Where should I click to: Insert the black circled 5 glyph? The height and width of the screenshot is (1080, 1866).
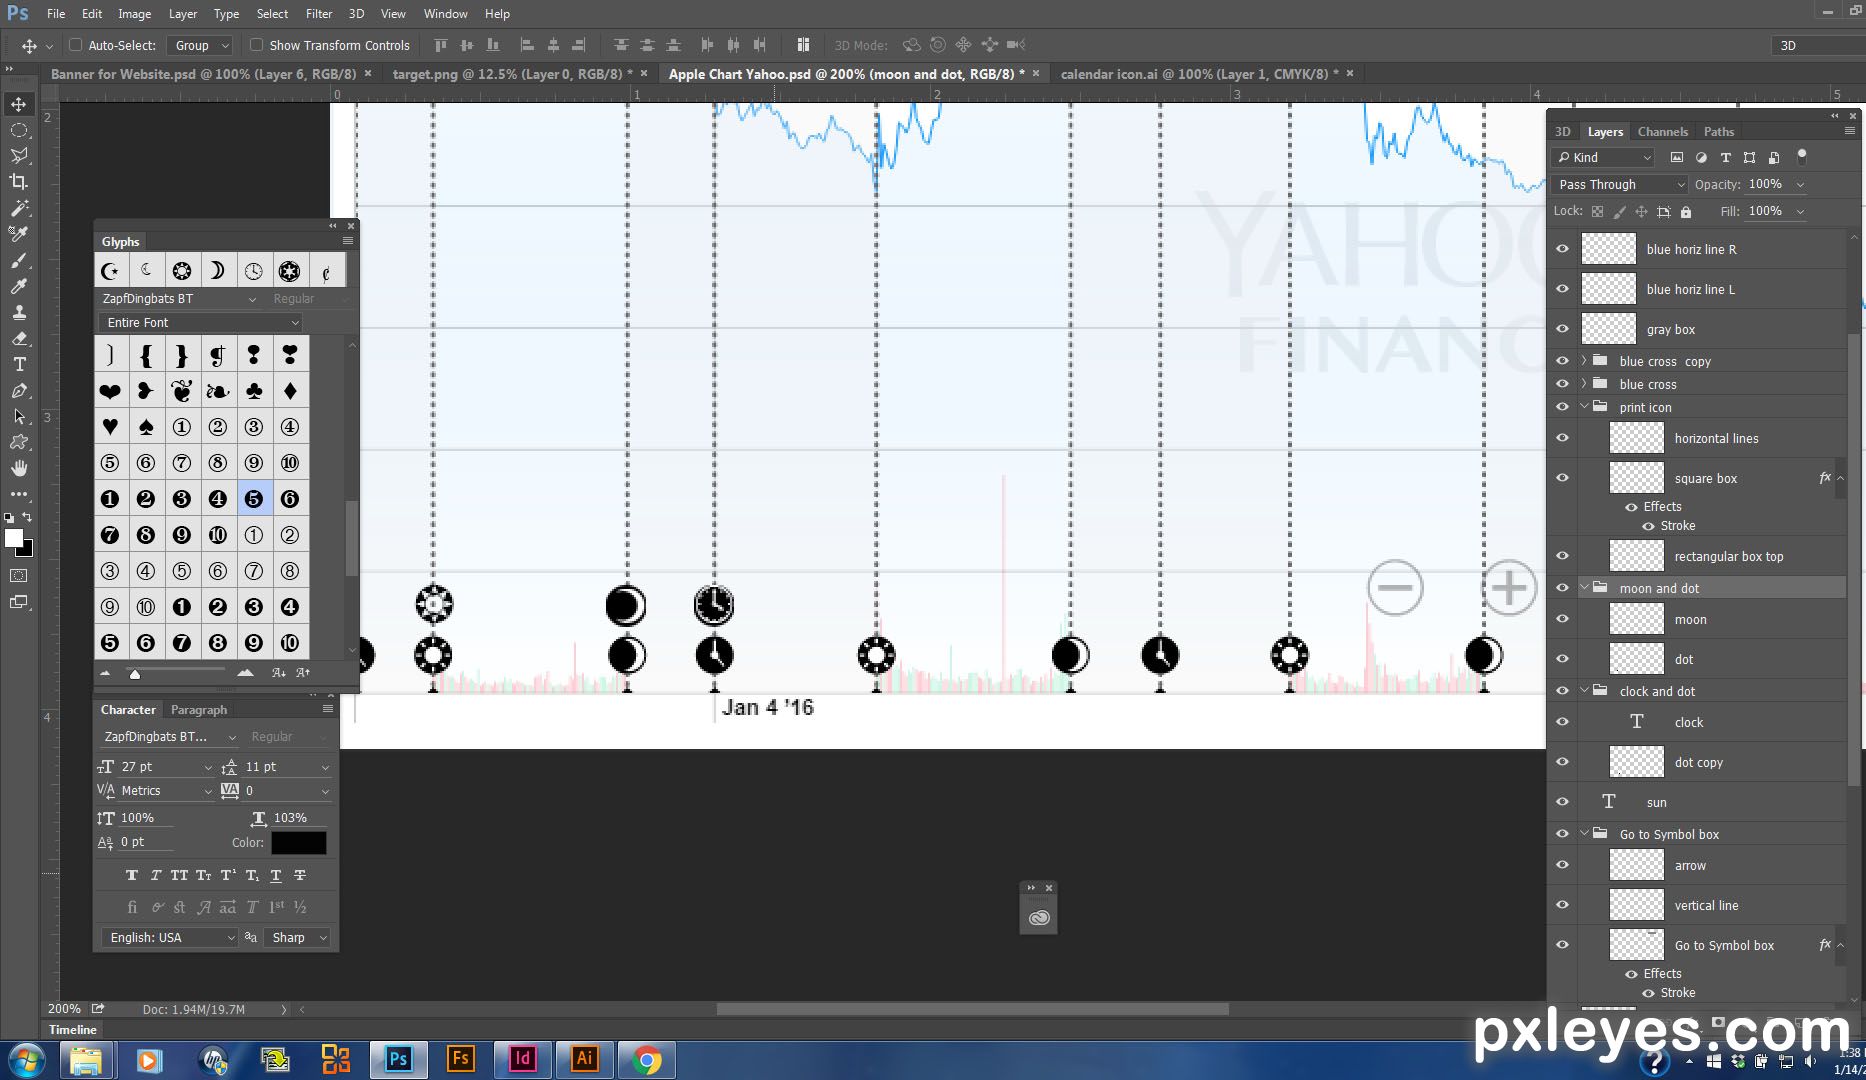(x=254, y=499)
